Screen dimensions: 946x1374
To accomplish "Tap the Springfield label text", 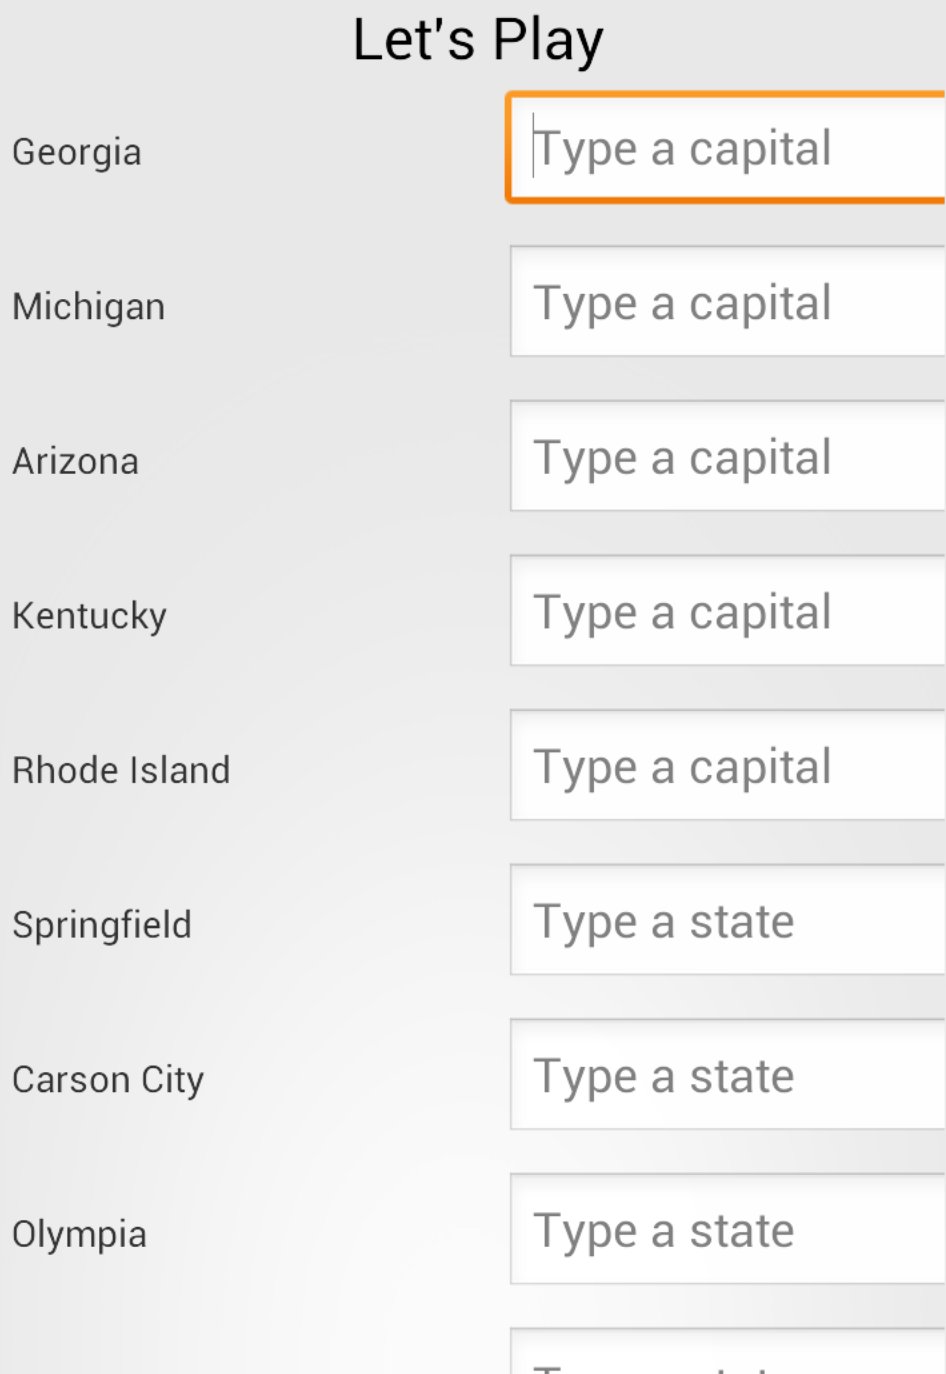I will coord(102,926).
